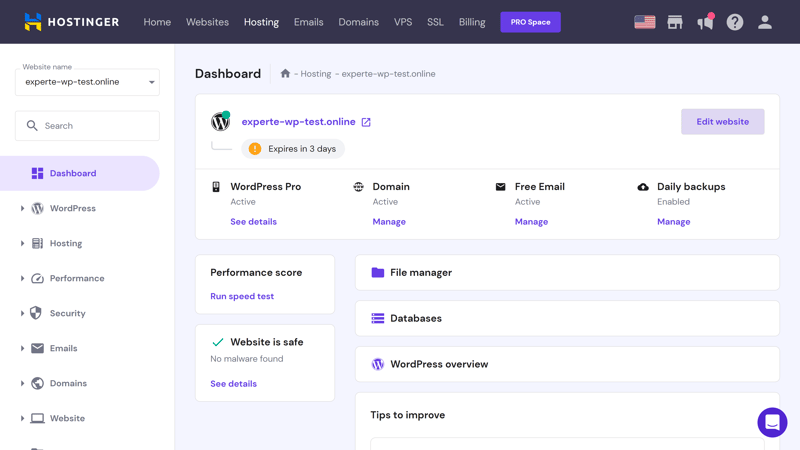Open the File manager card
800x450 pixels.
coord(567,272)
